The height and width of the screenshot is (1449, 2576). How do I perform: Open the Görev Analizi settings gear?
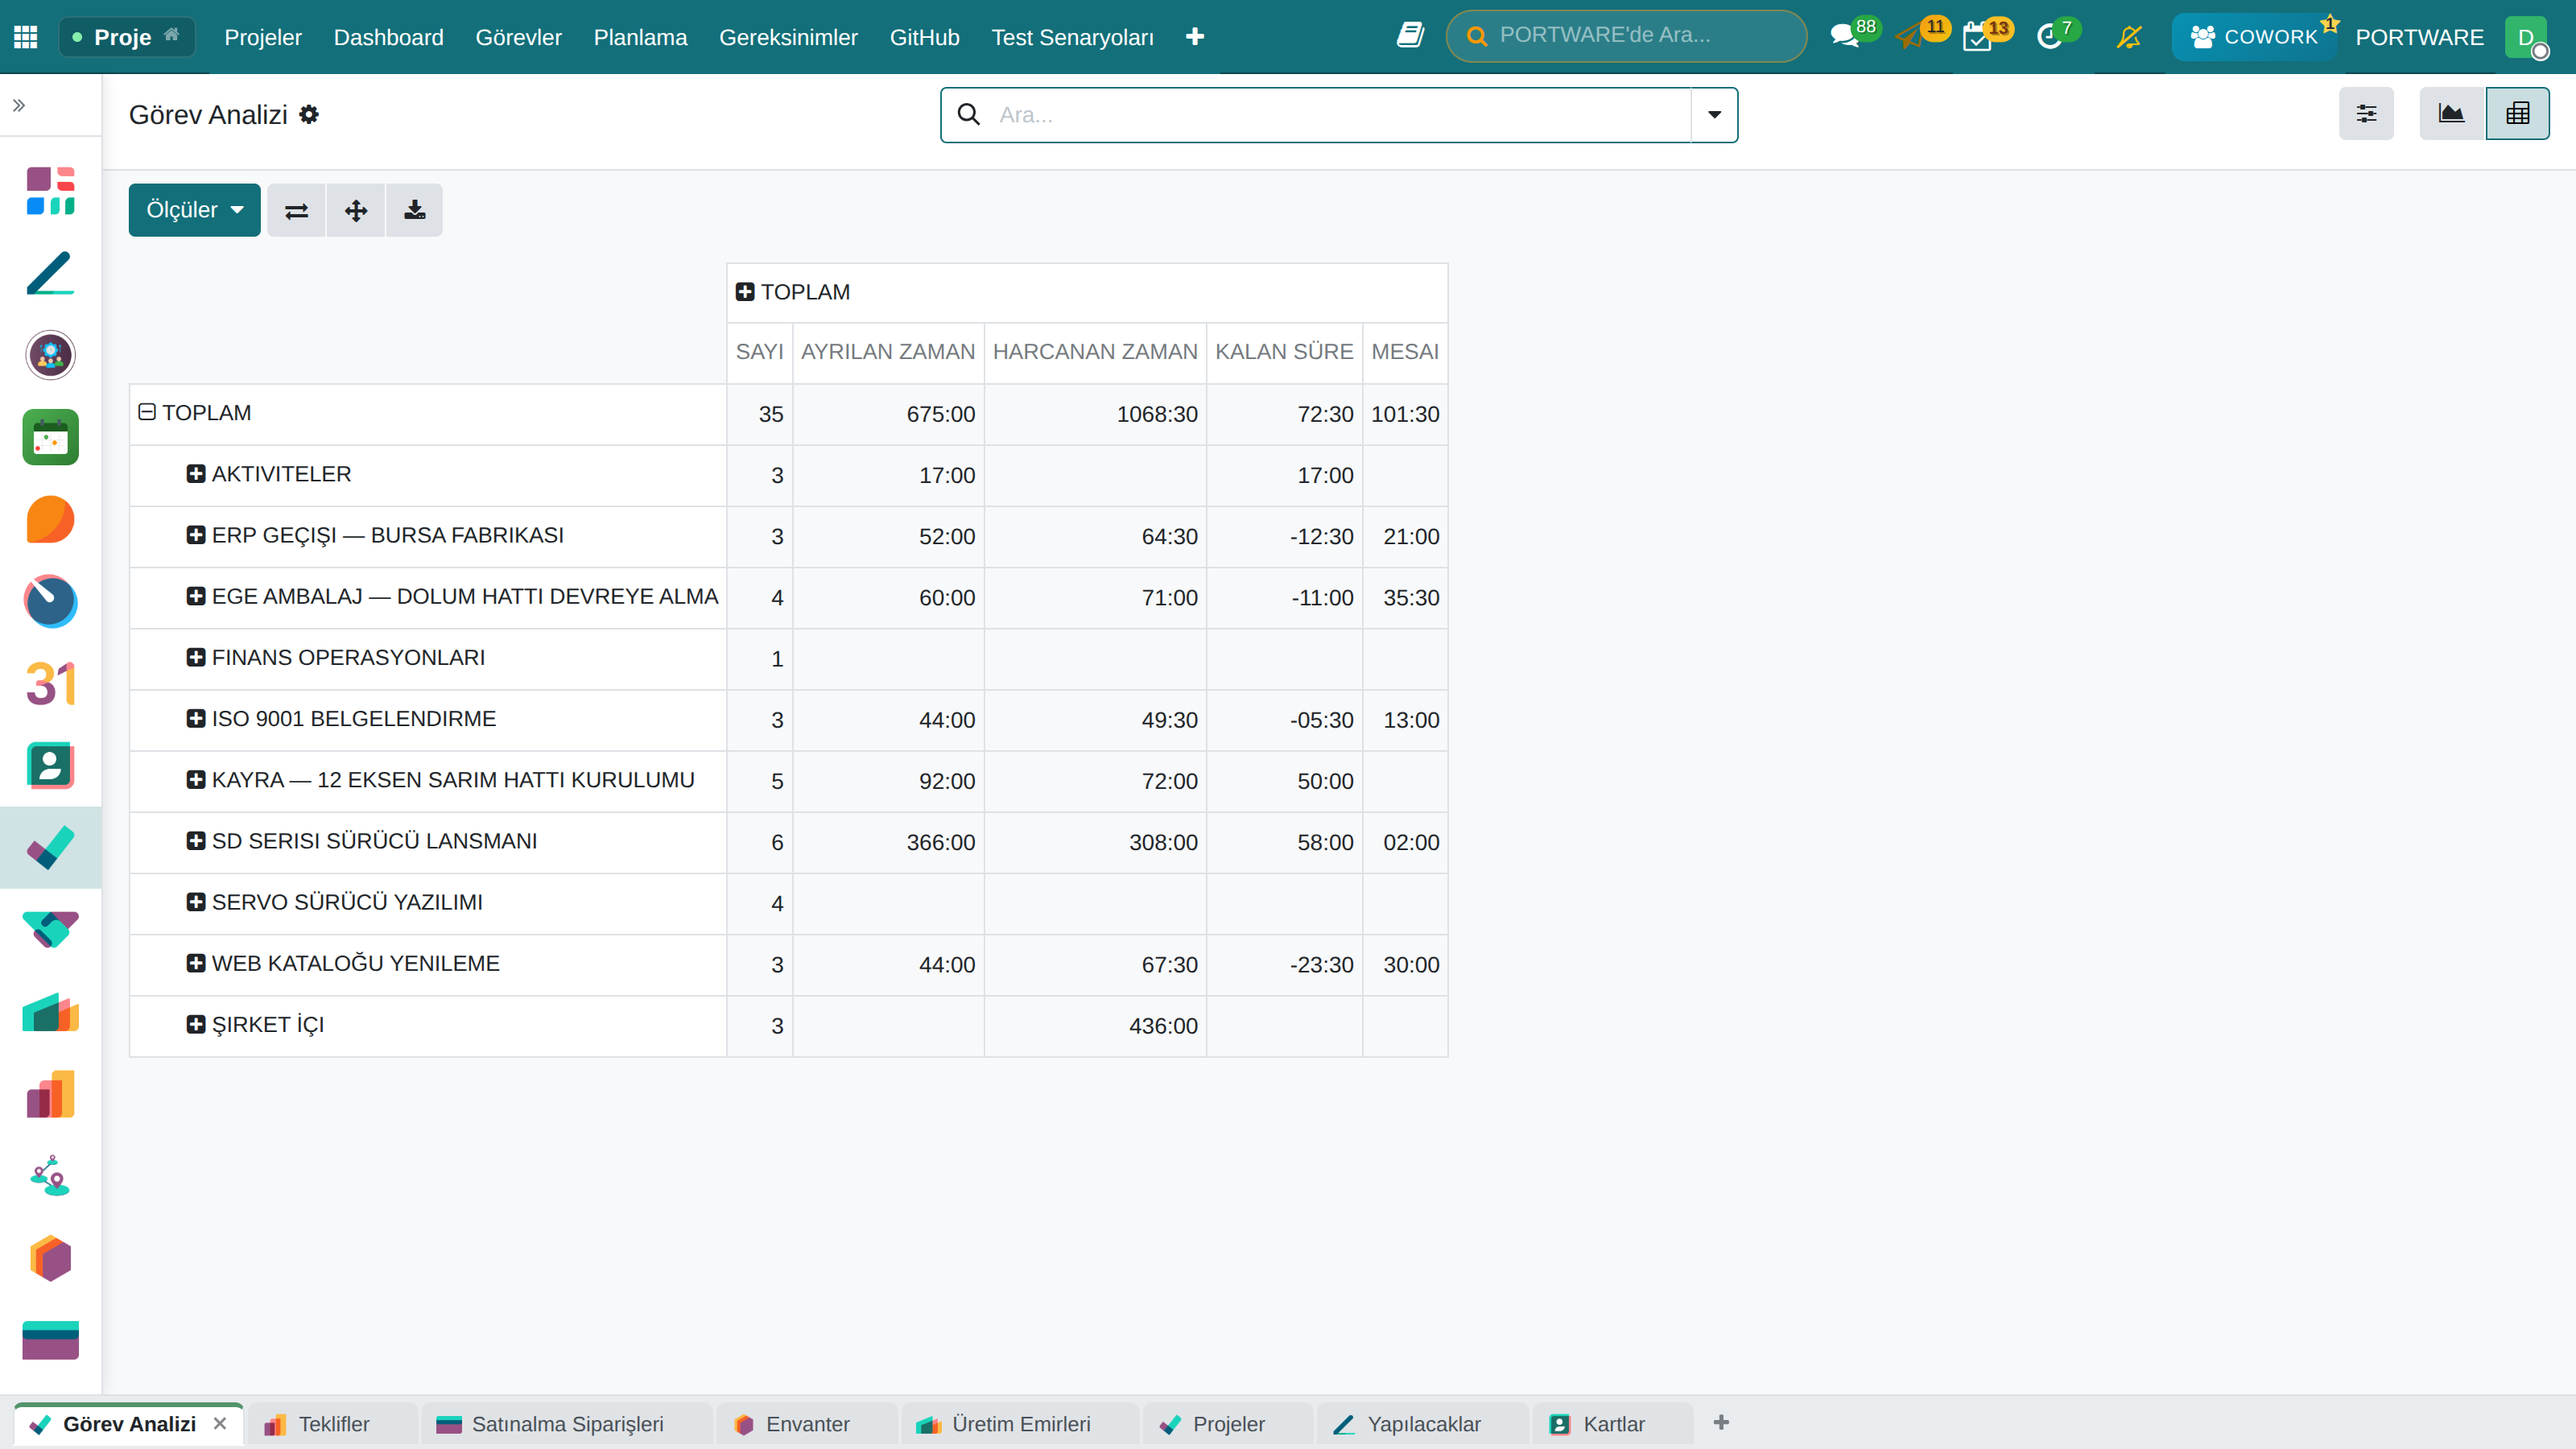[x=309, y=115]
